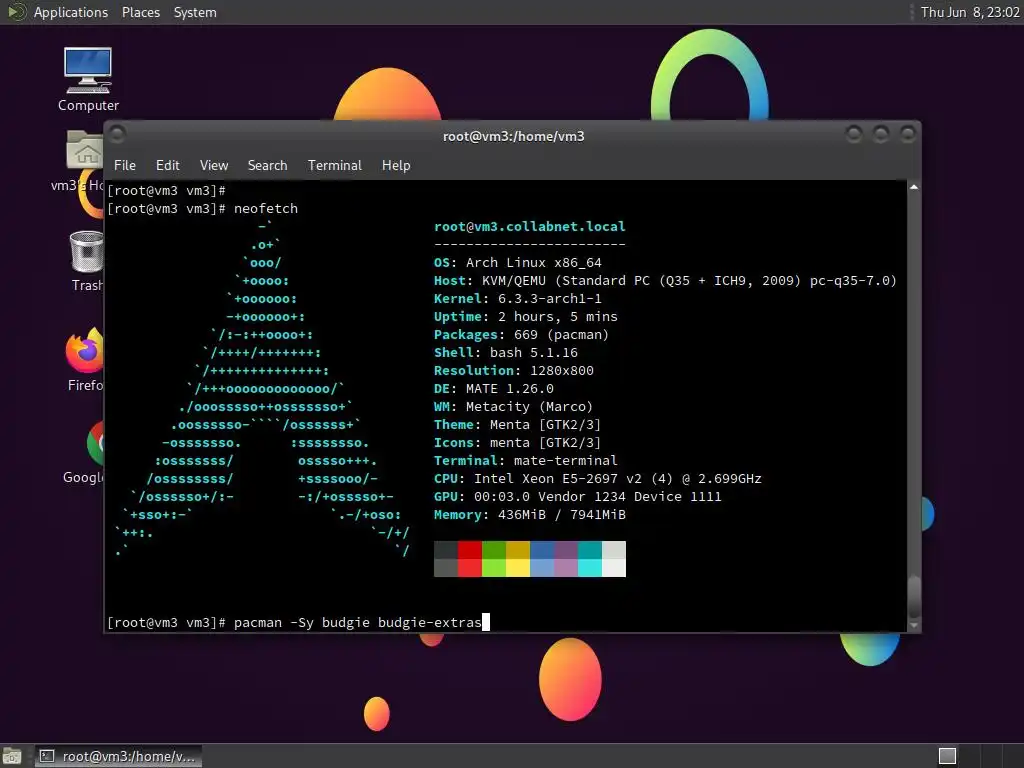Click the Host: KVM/QEMU line
The width and height of the screenshot is (1024, 768).
click(x=665, y=281)
